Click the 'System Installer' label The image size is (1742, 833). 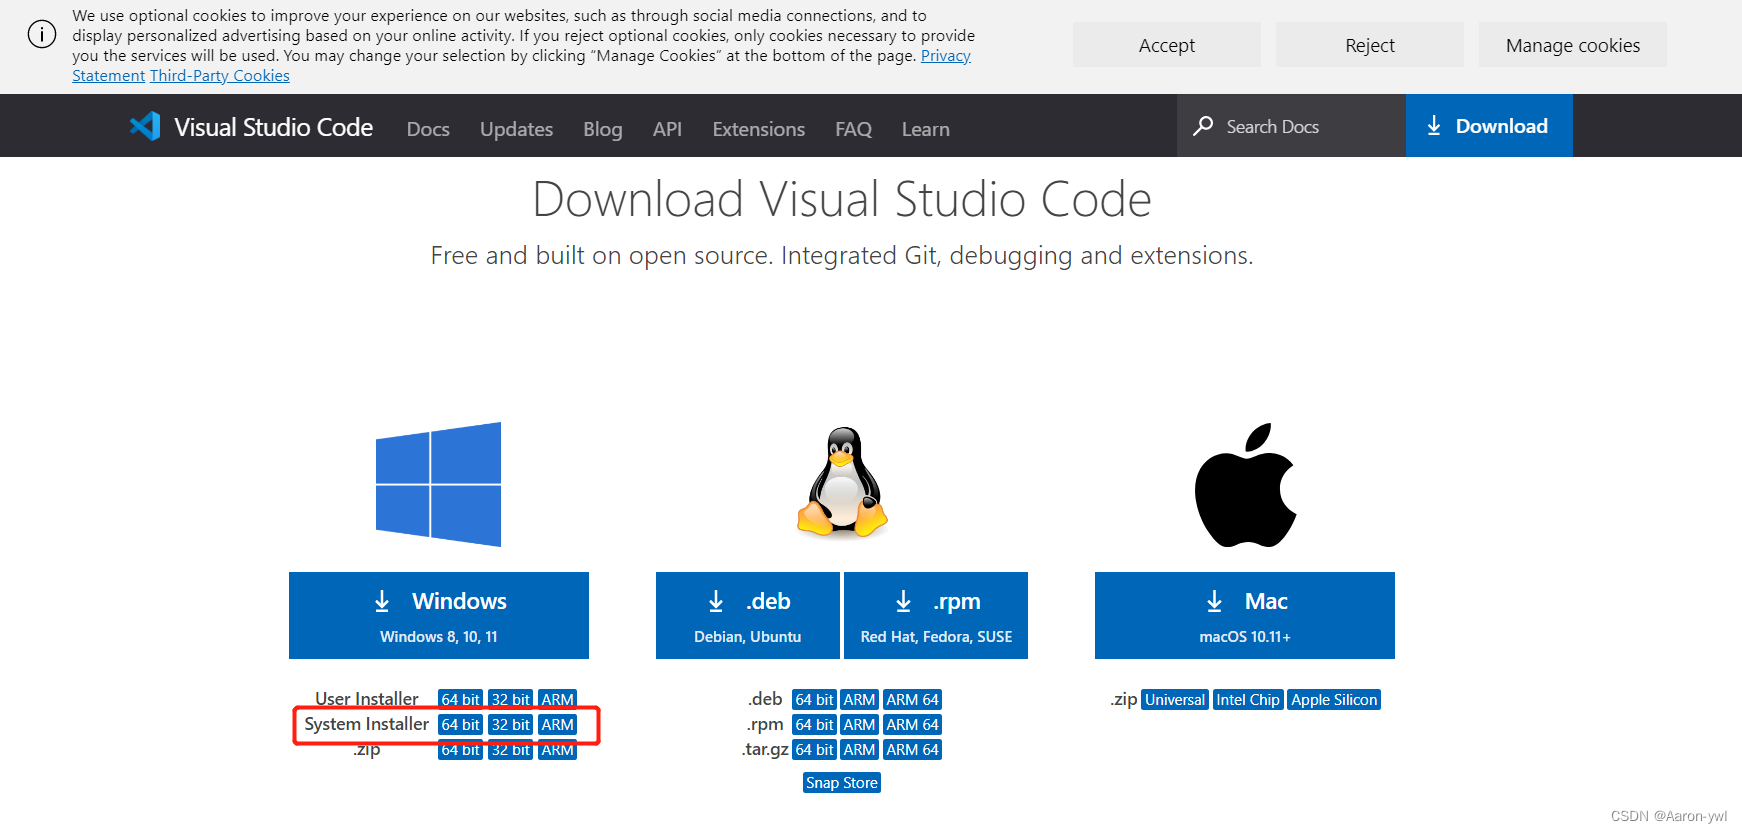(366, 724)
